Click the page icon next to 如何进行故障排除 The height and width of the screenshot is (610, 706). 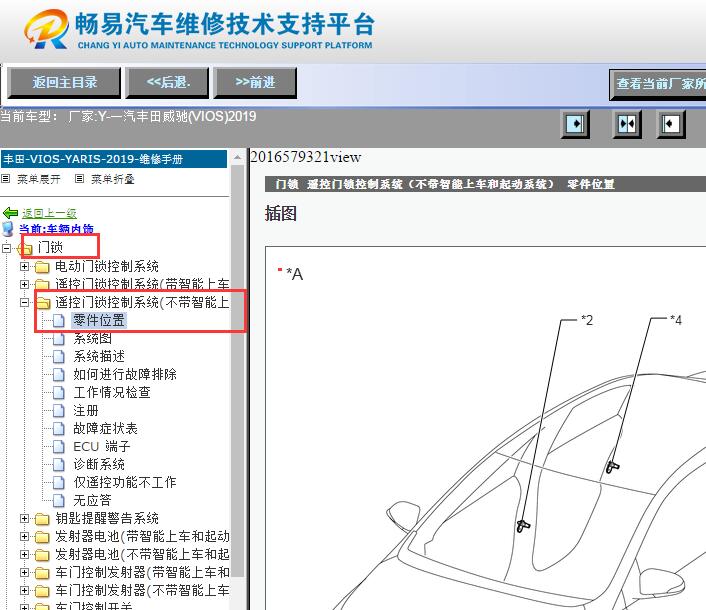click(x=59, y=375)
